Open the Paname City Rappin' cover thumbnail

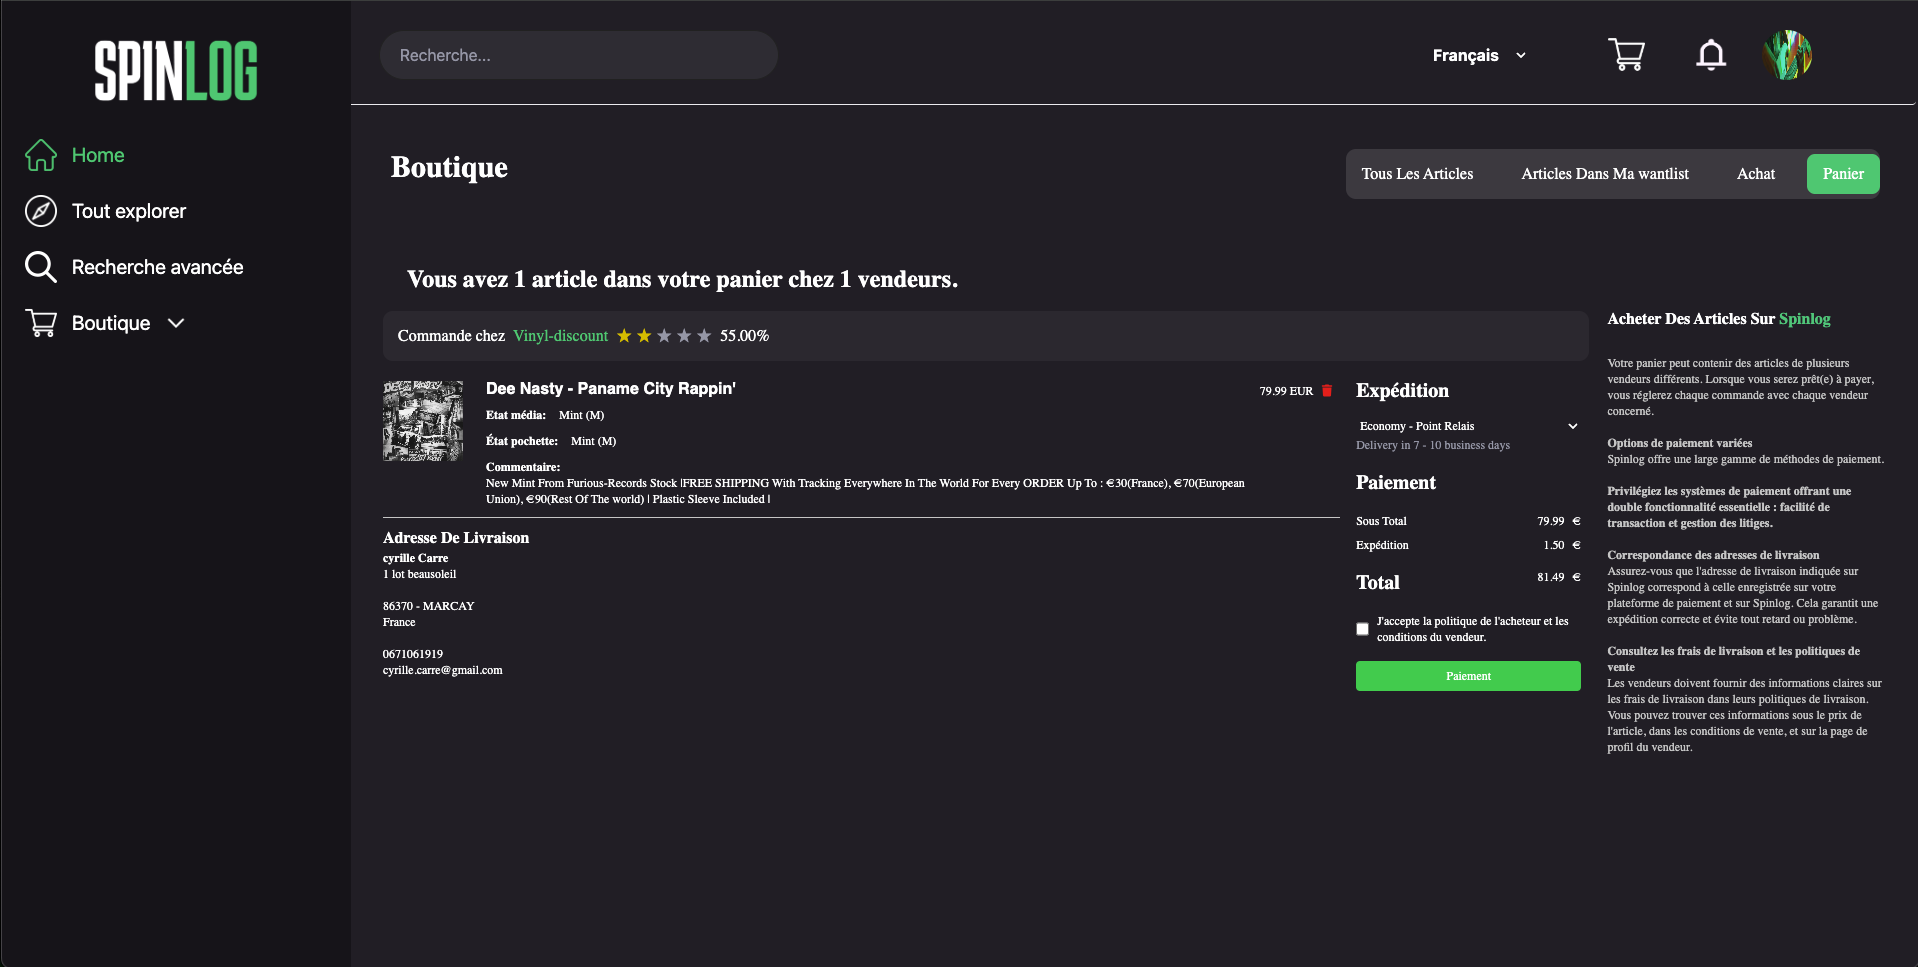(423, 420)
